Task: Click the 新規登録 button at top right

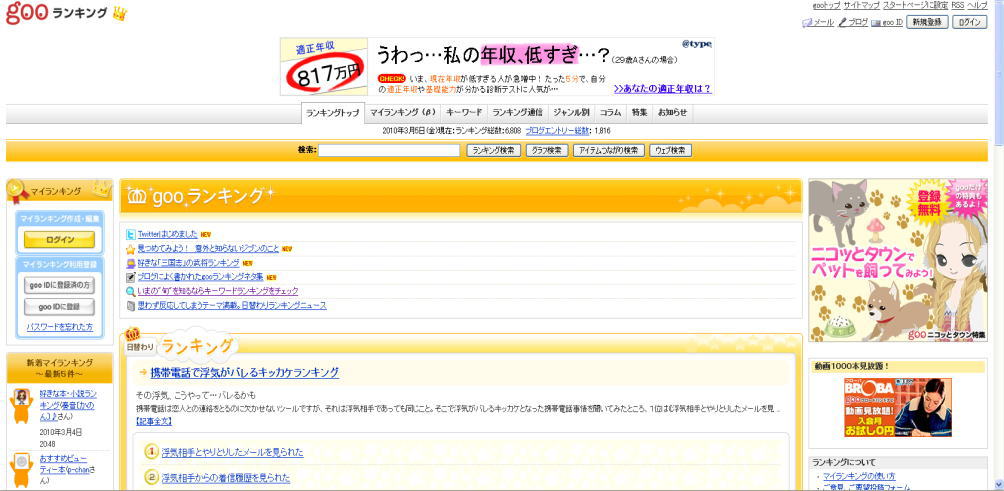Action: pos(927,22)
